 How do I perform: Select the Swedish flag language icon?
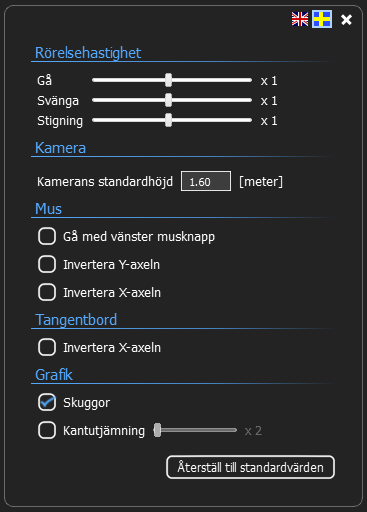tap(322, 19)
